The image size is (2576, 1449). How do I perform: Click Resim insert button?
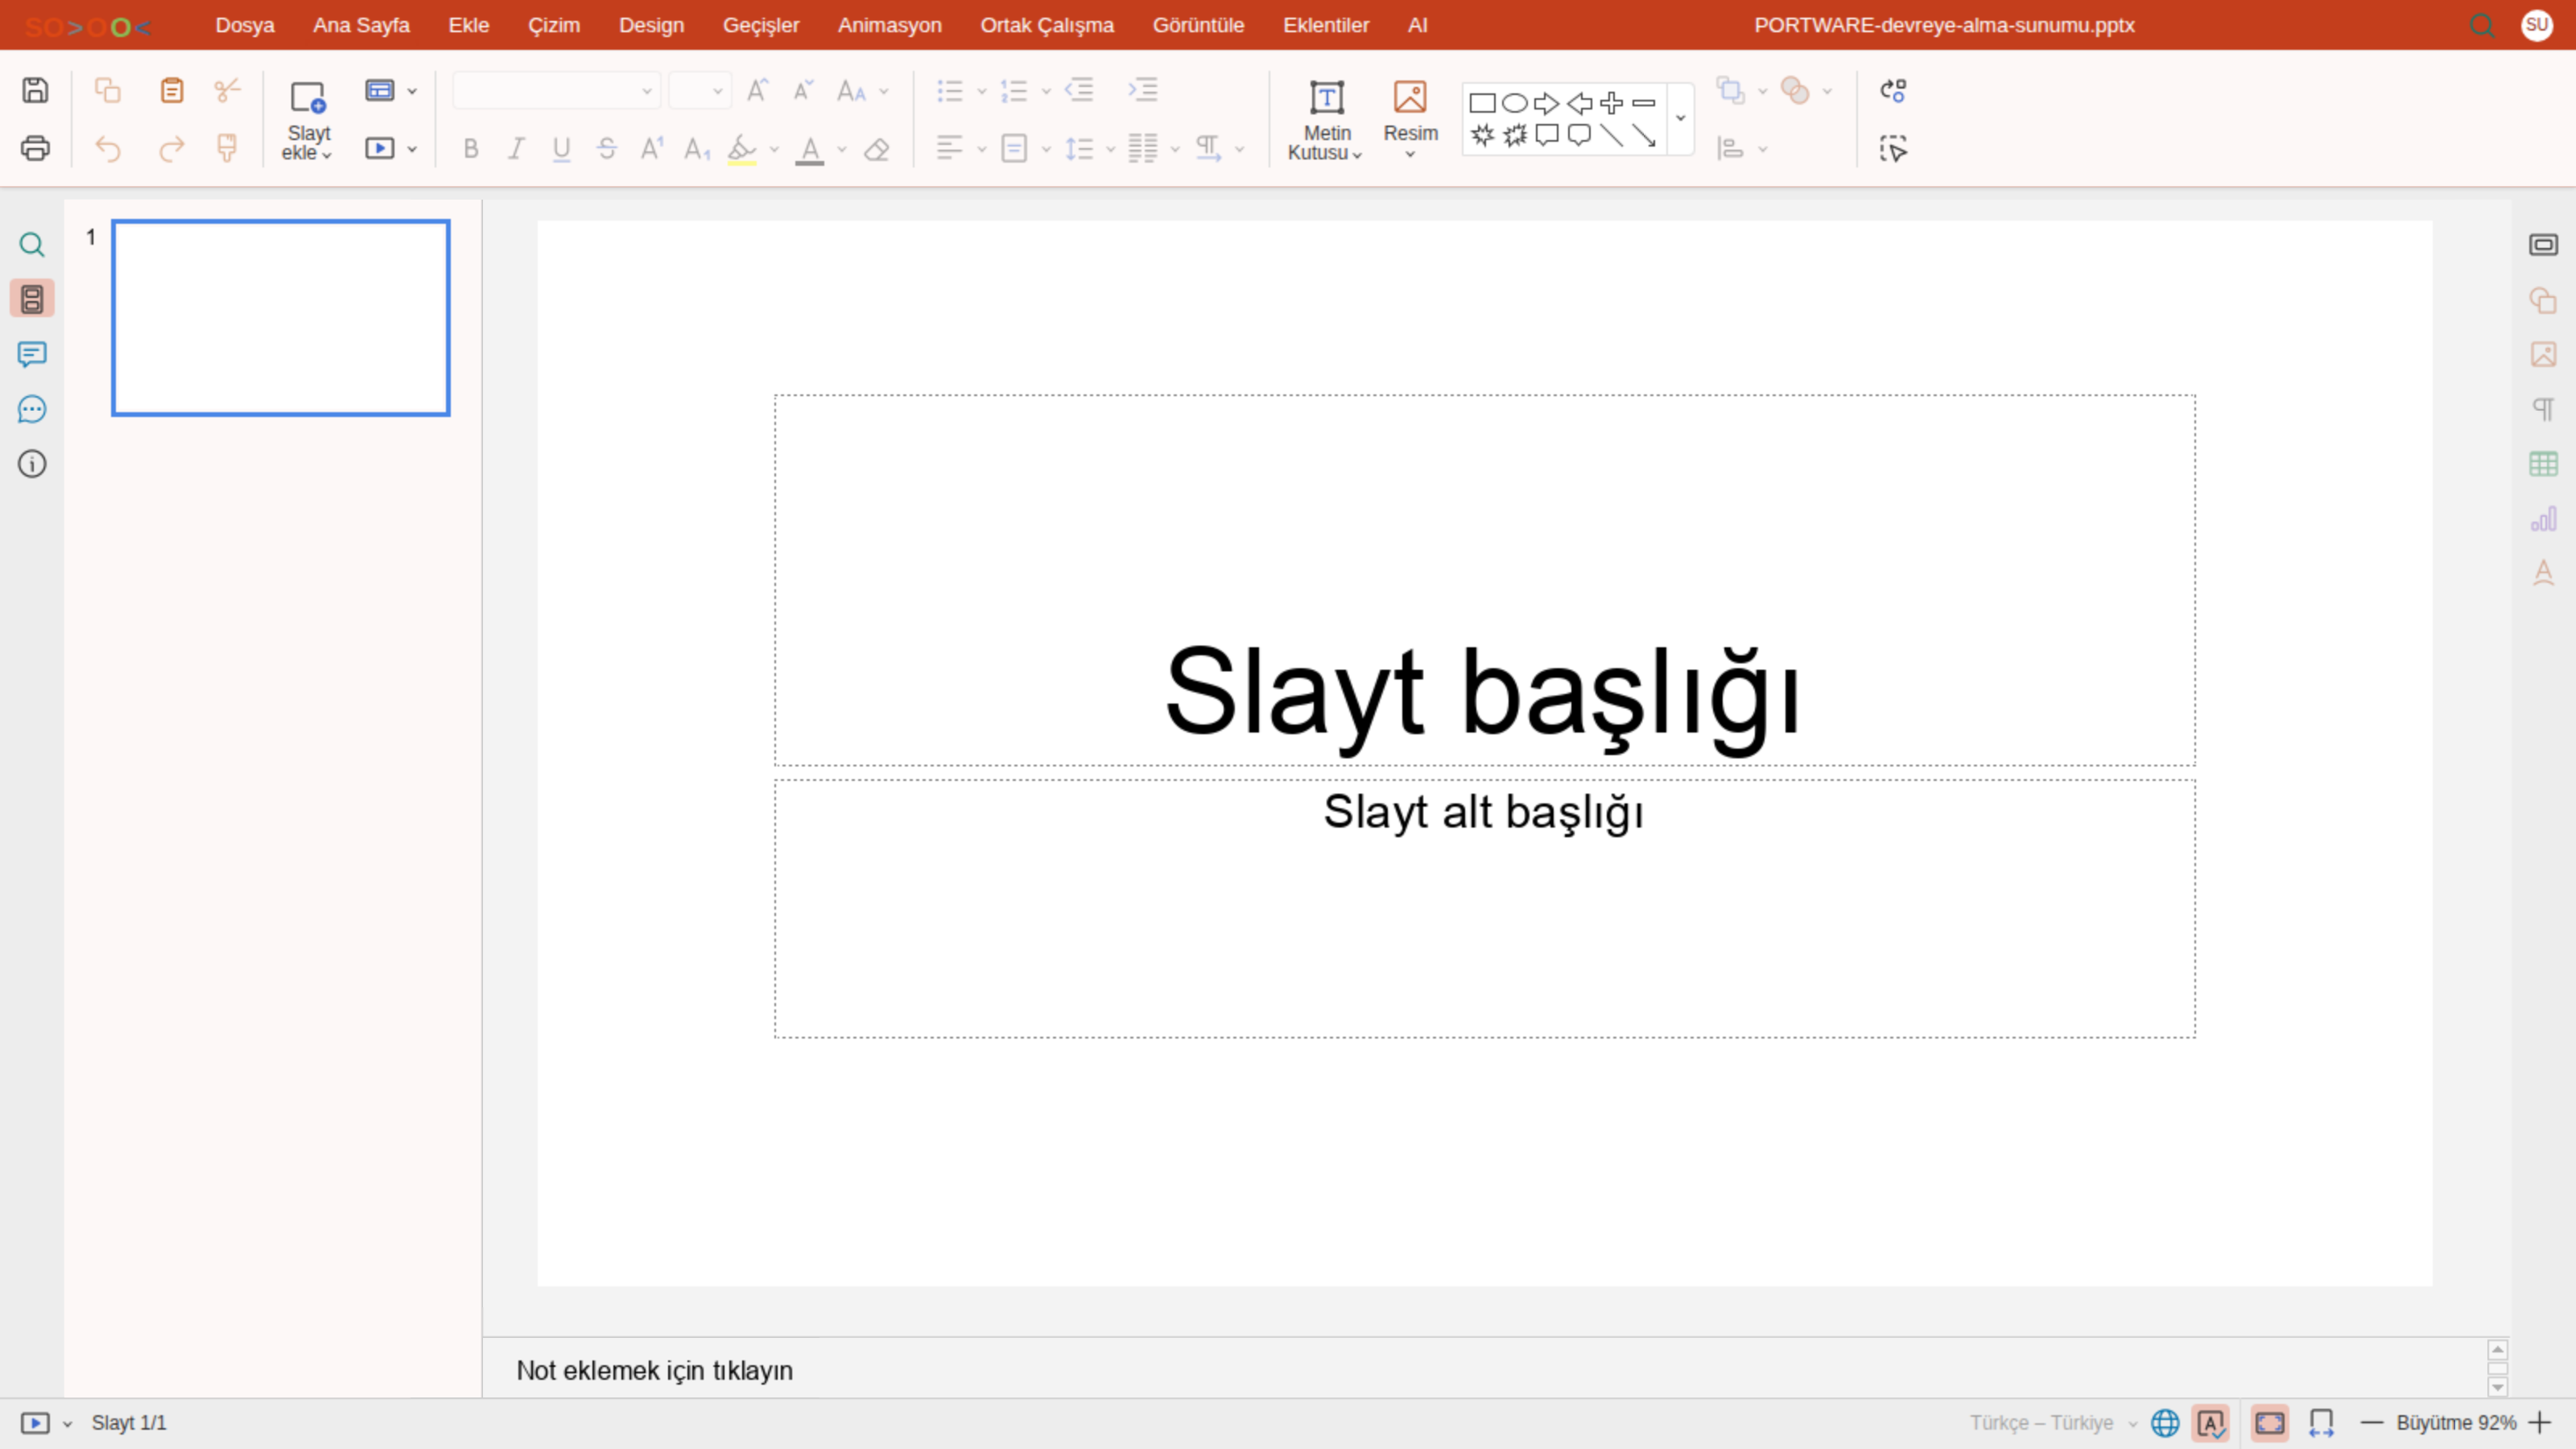(x=1410, y=118)
